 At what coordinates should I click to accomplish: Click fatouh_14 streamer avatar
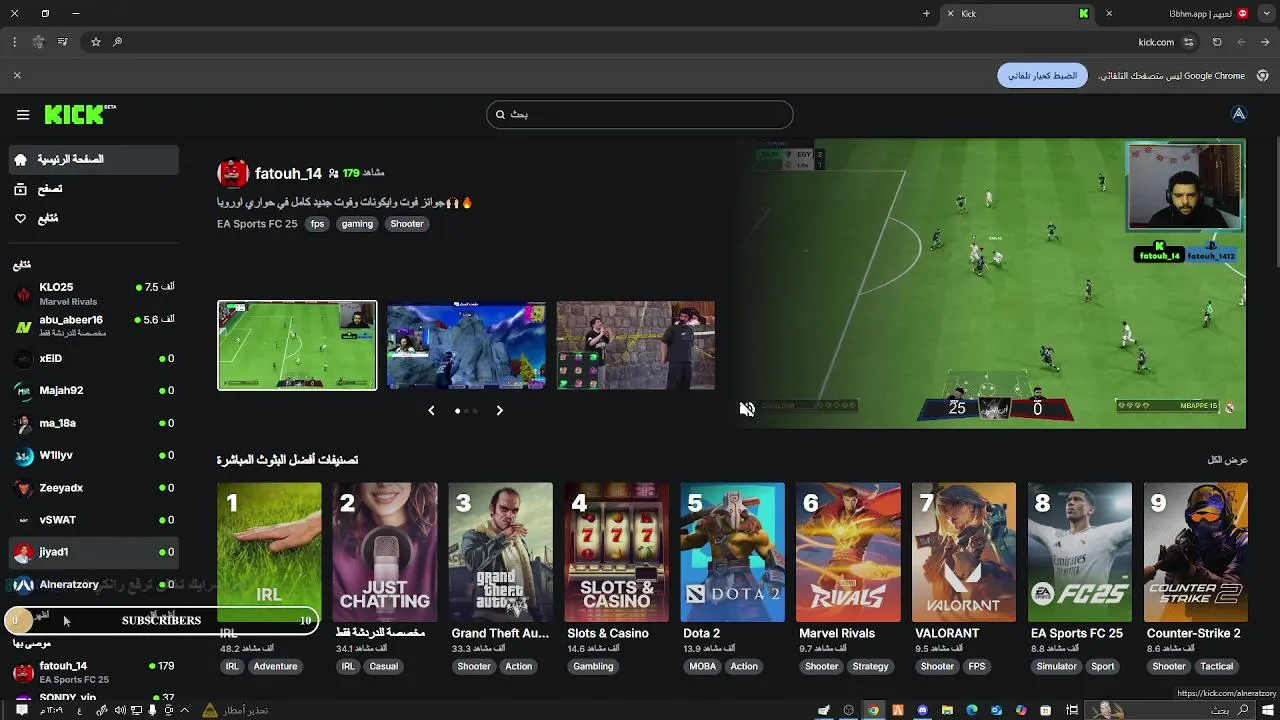point(233,173)
